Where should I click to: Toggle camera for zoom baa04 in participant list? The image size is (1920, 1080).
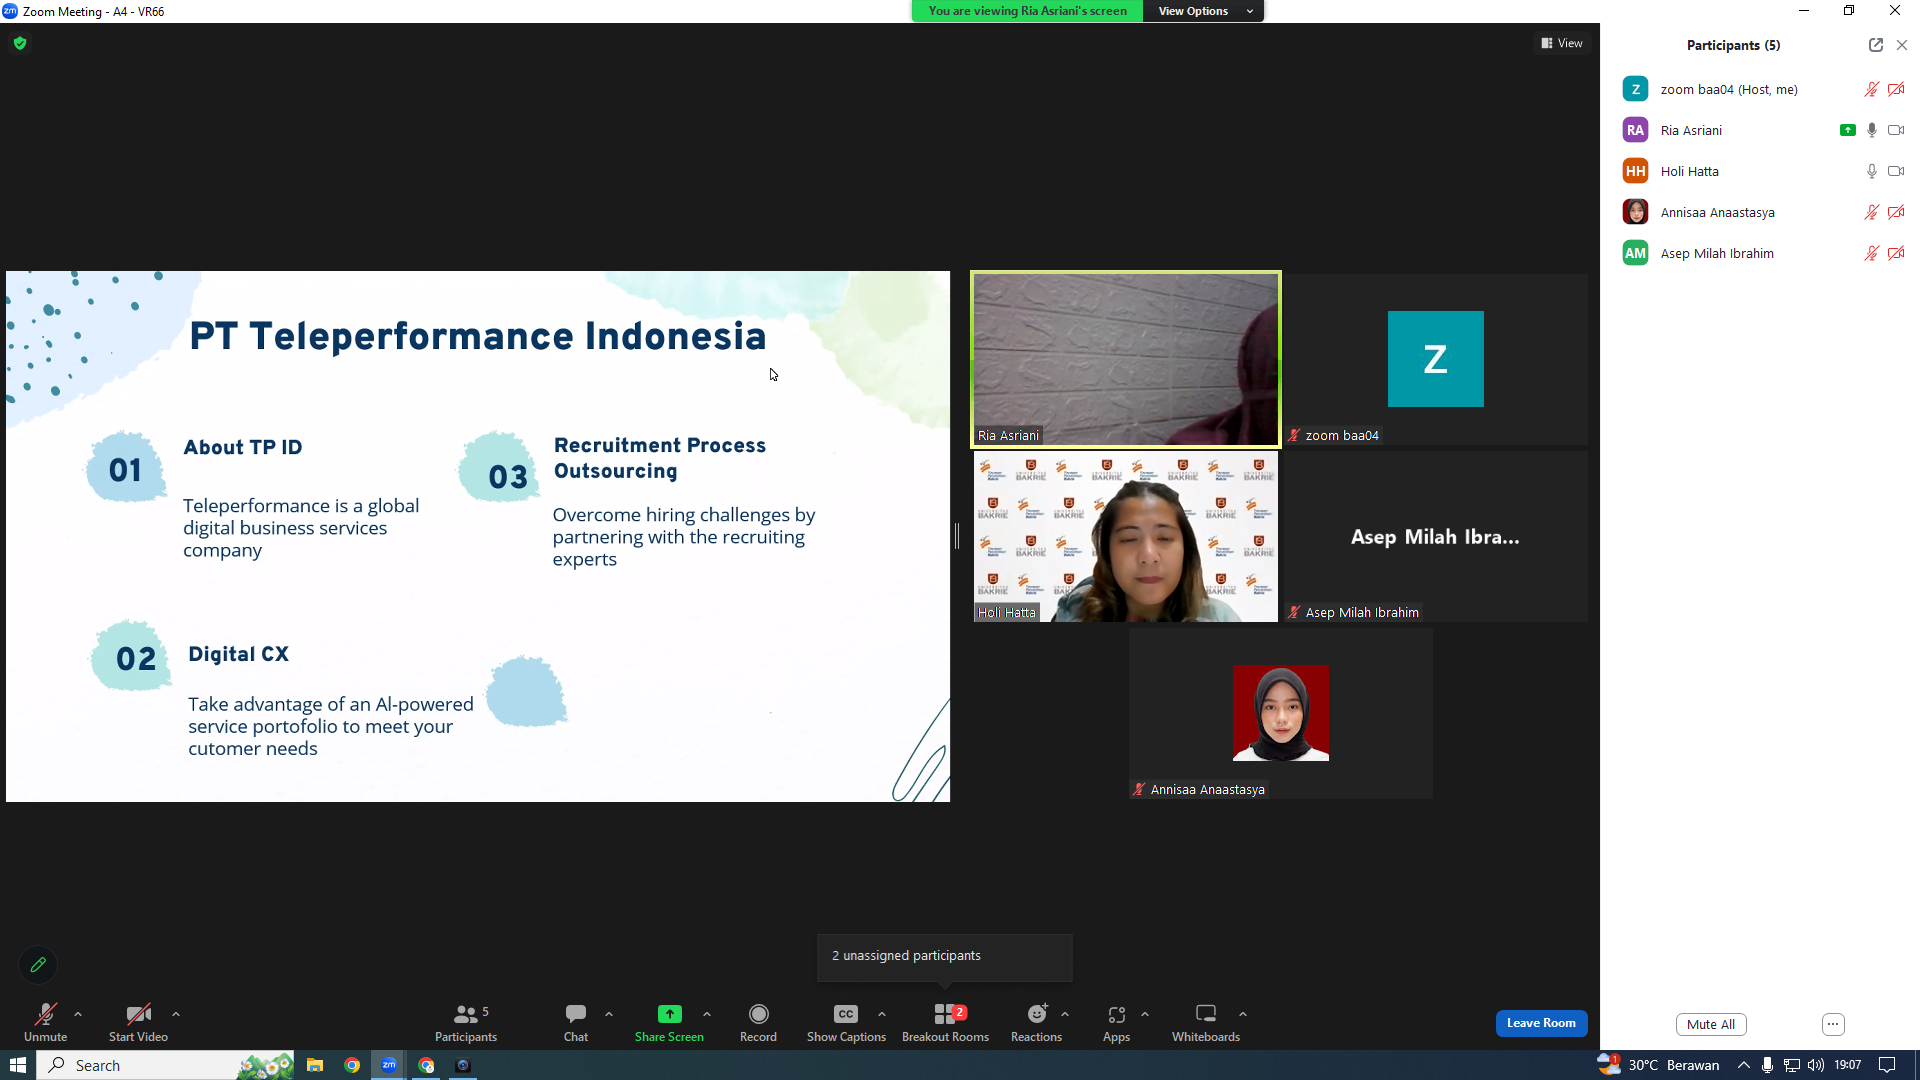tap(1896, 89)
